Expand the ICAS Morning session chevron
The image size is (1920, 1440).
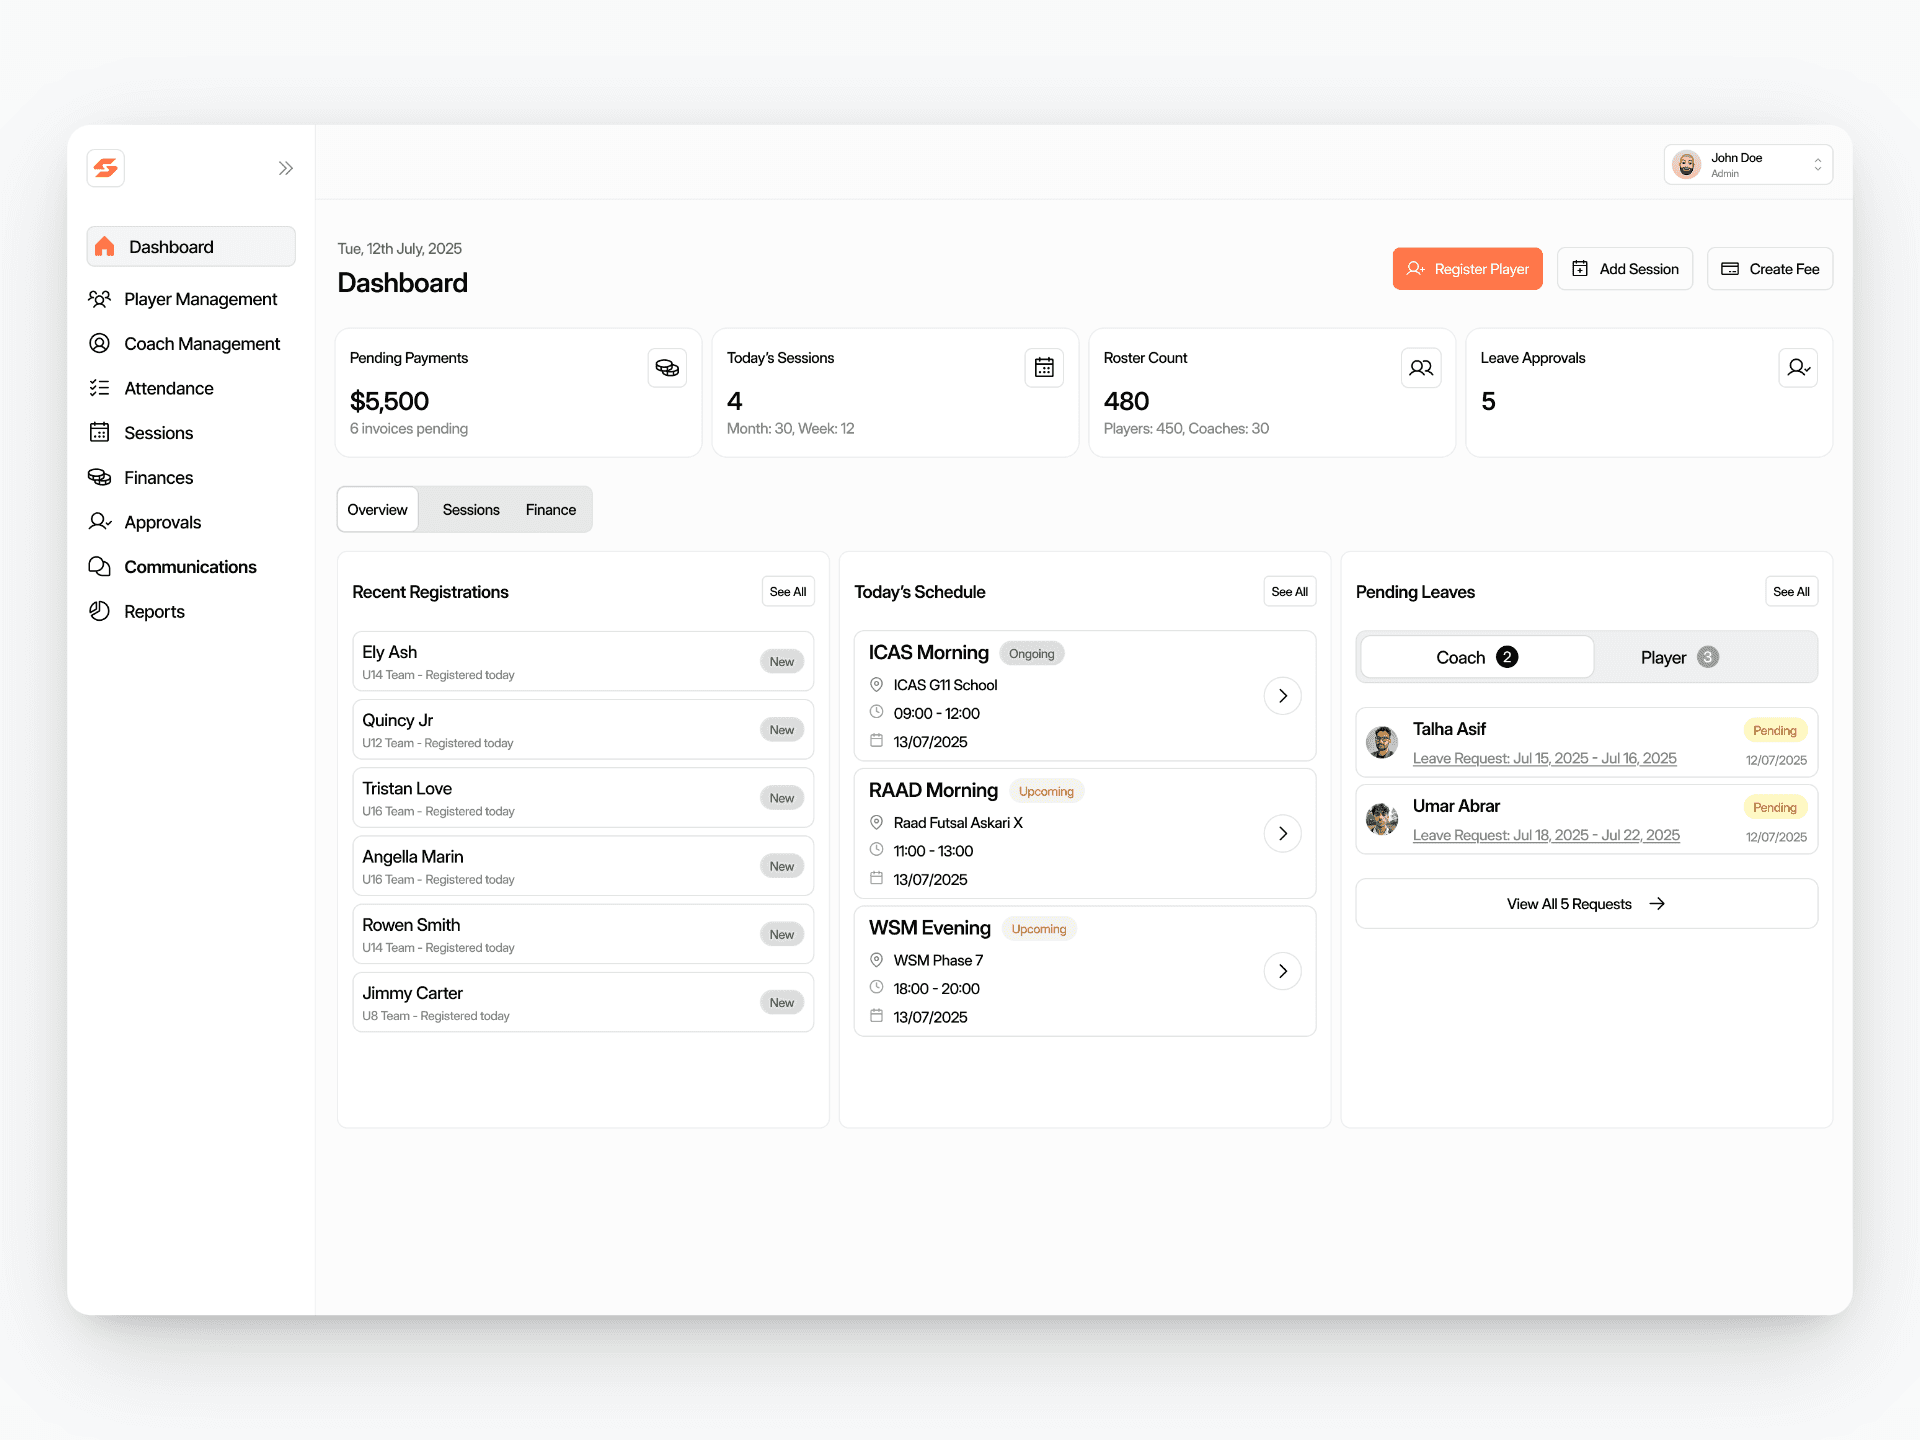[1282, 696]
